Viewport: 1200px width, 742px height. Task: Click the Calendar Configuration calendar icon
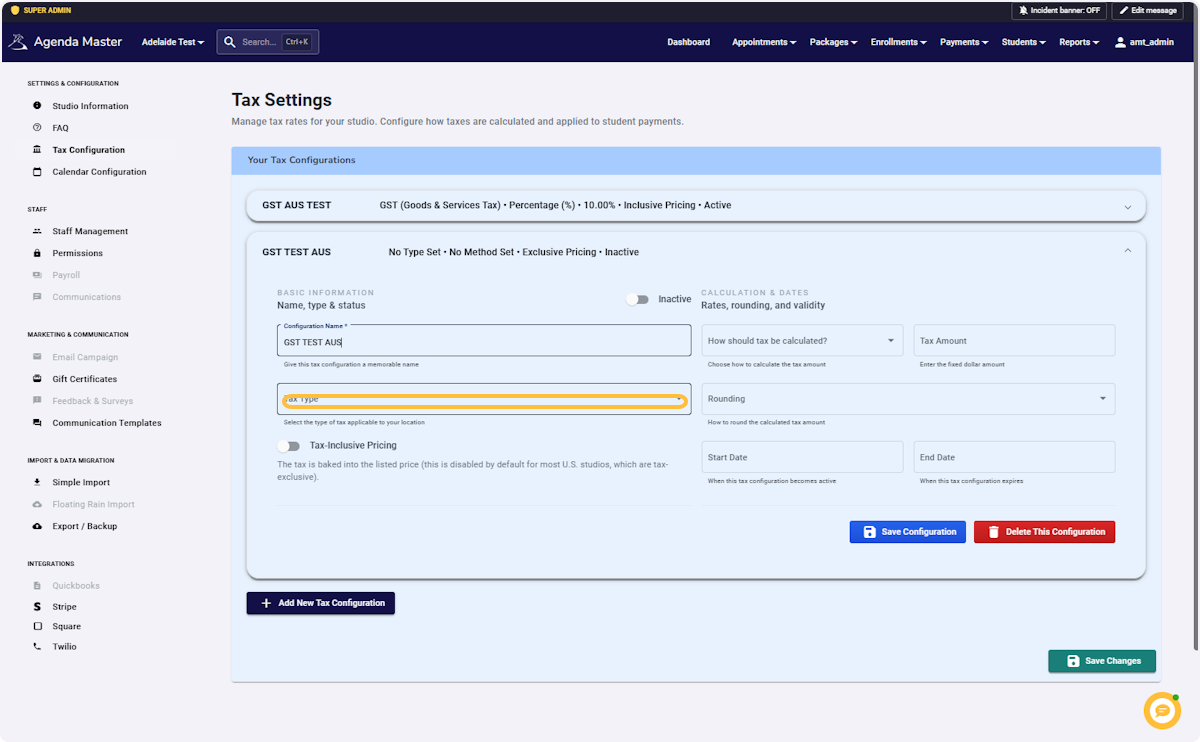click(x=37, y=172)
